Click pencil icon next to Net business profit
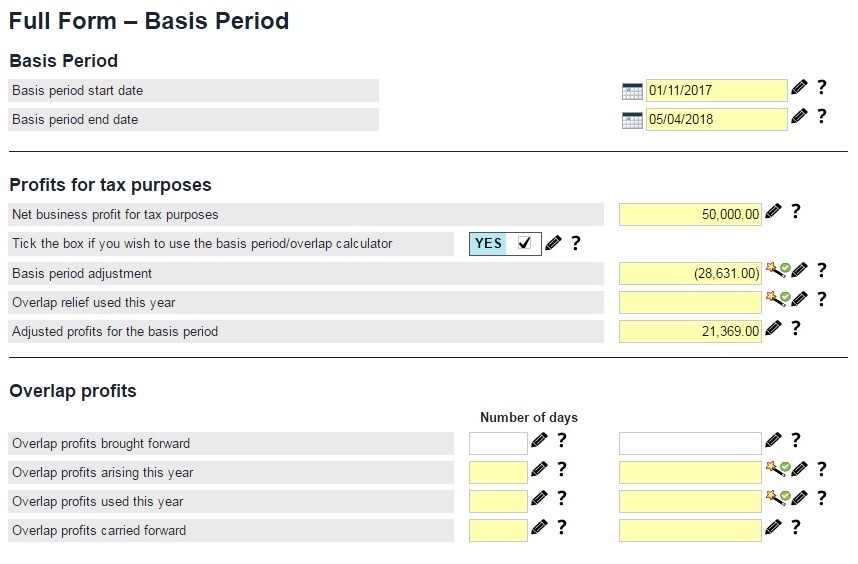The height and width of the screenshot is (564, 858). 773,212
